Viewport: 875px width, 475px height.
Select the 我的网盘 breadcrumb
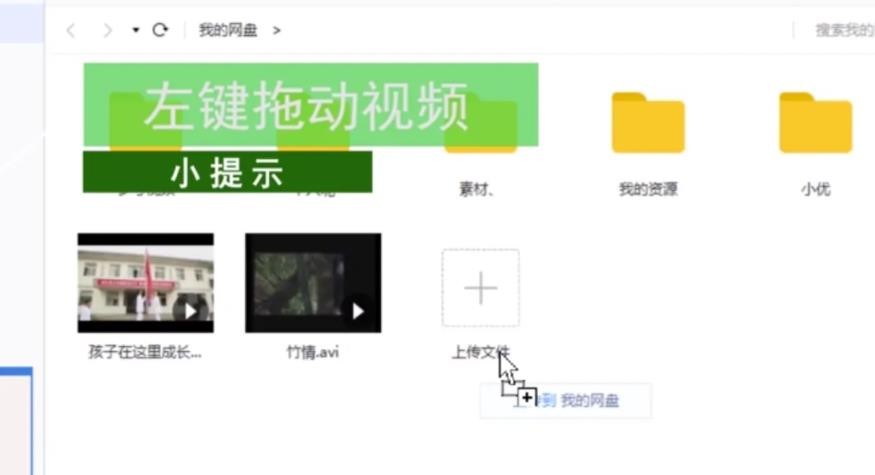(228, 30)
